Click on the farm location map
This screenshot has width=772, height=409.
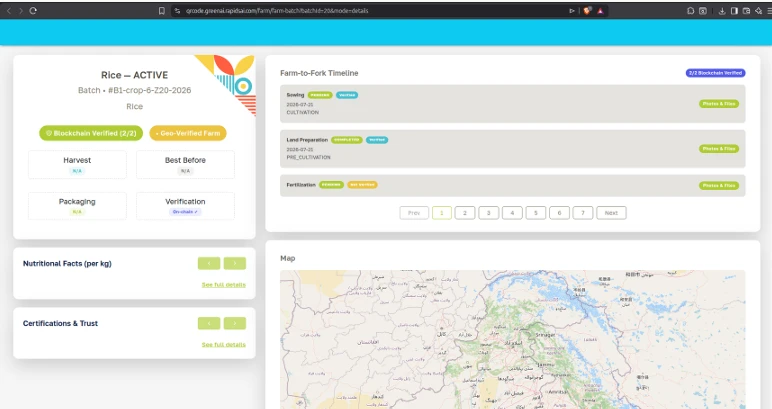pos(513,340)
